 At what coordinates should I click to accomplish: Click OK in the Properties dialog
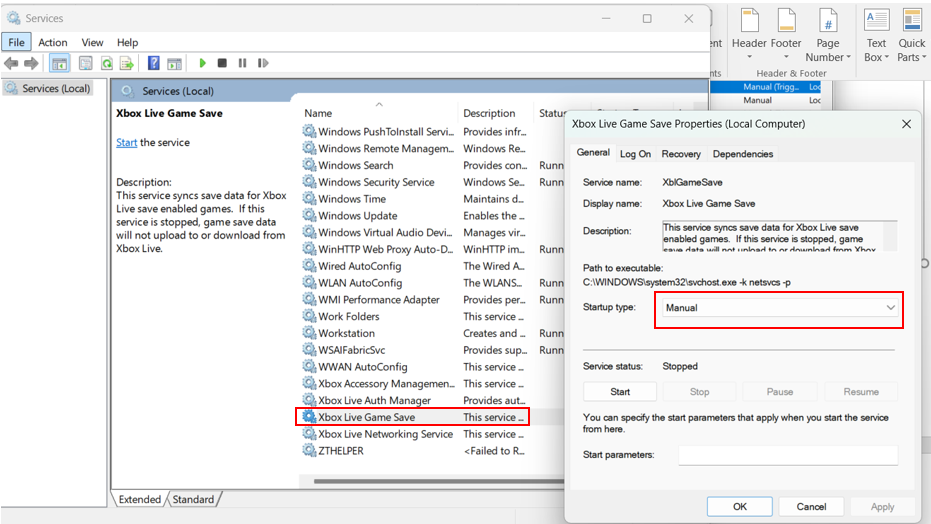pos(740,506)
